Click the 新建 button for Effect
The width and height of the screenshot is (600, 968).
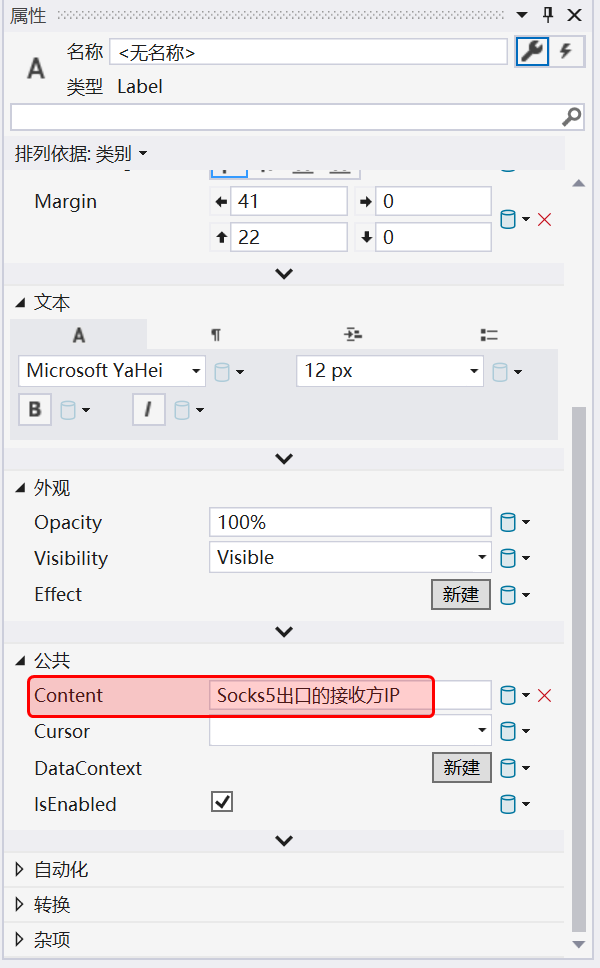tap(461, 595)
